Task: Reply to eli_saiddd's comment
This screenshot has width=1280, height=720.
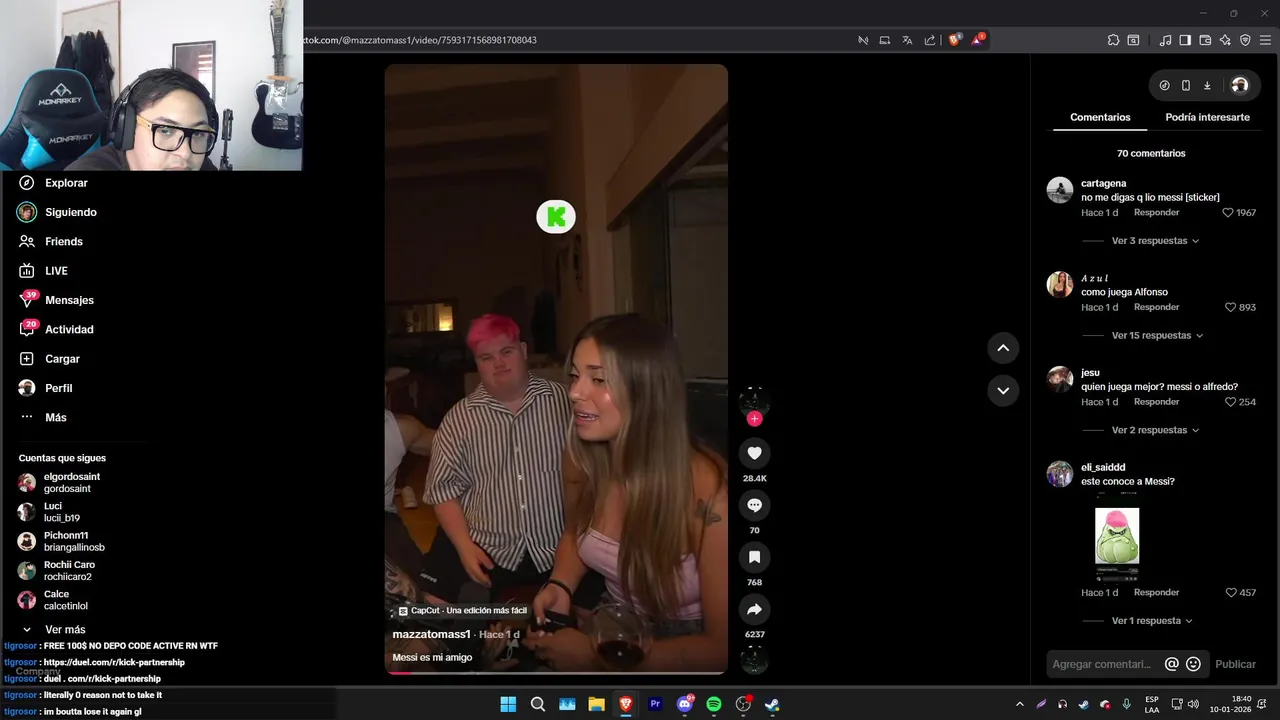Action: point(1156,592)
